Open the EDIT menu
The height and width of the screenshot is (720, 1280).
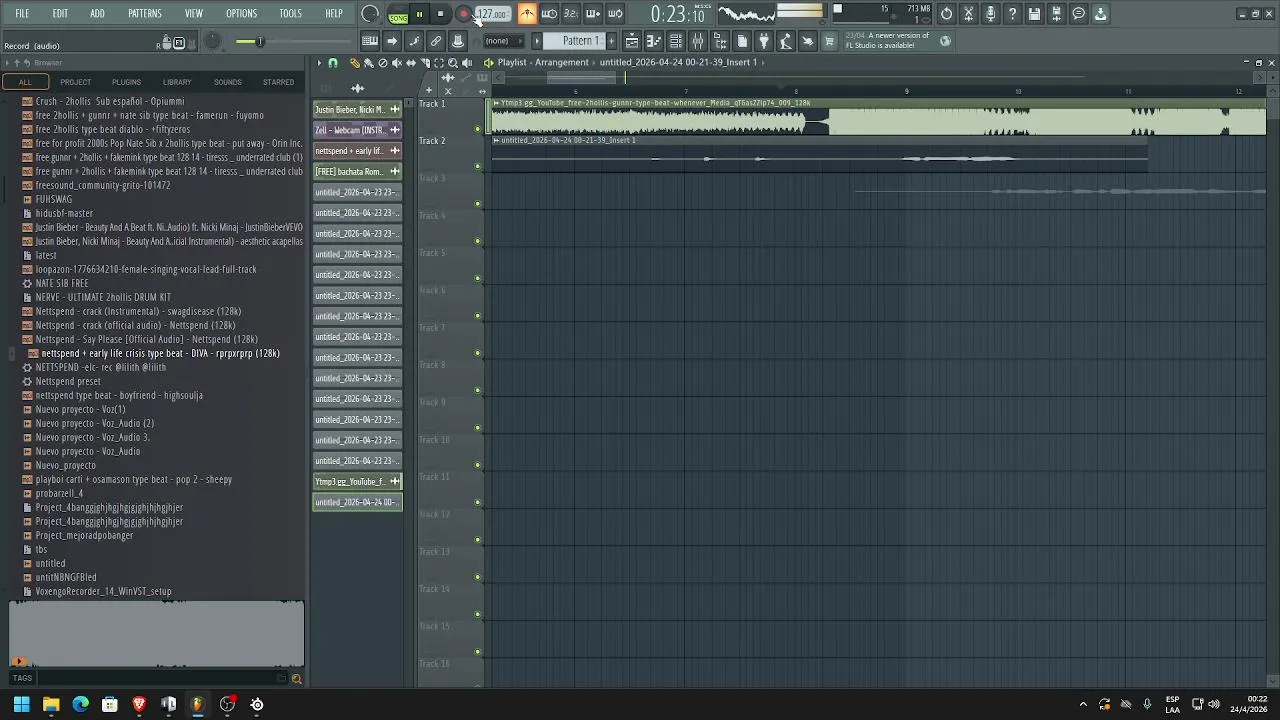click(x=60, y=14)
